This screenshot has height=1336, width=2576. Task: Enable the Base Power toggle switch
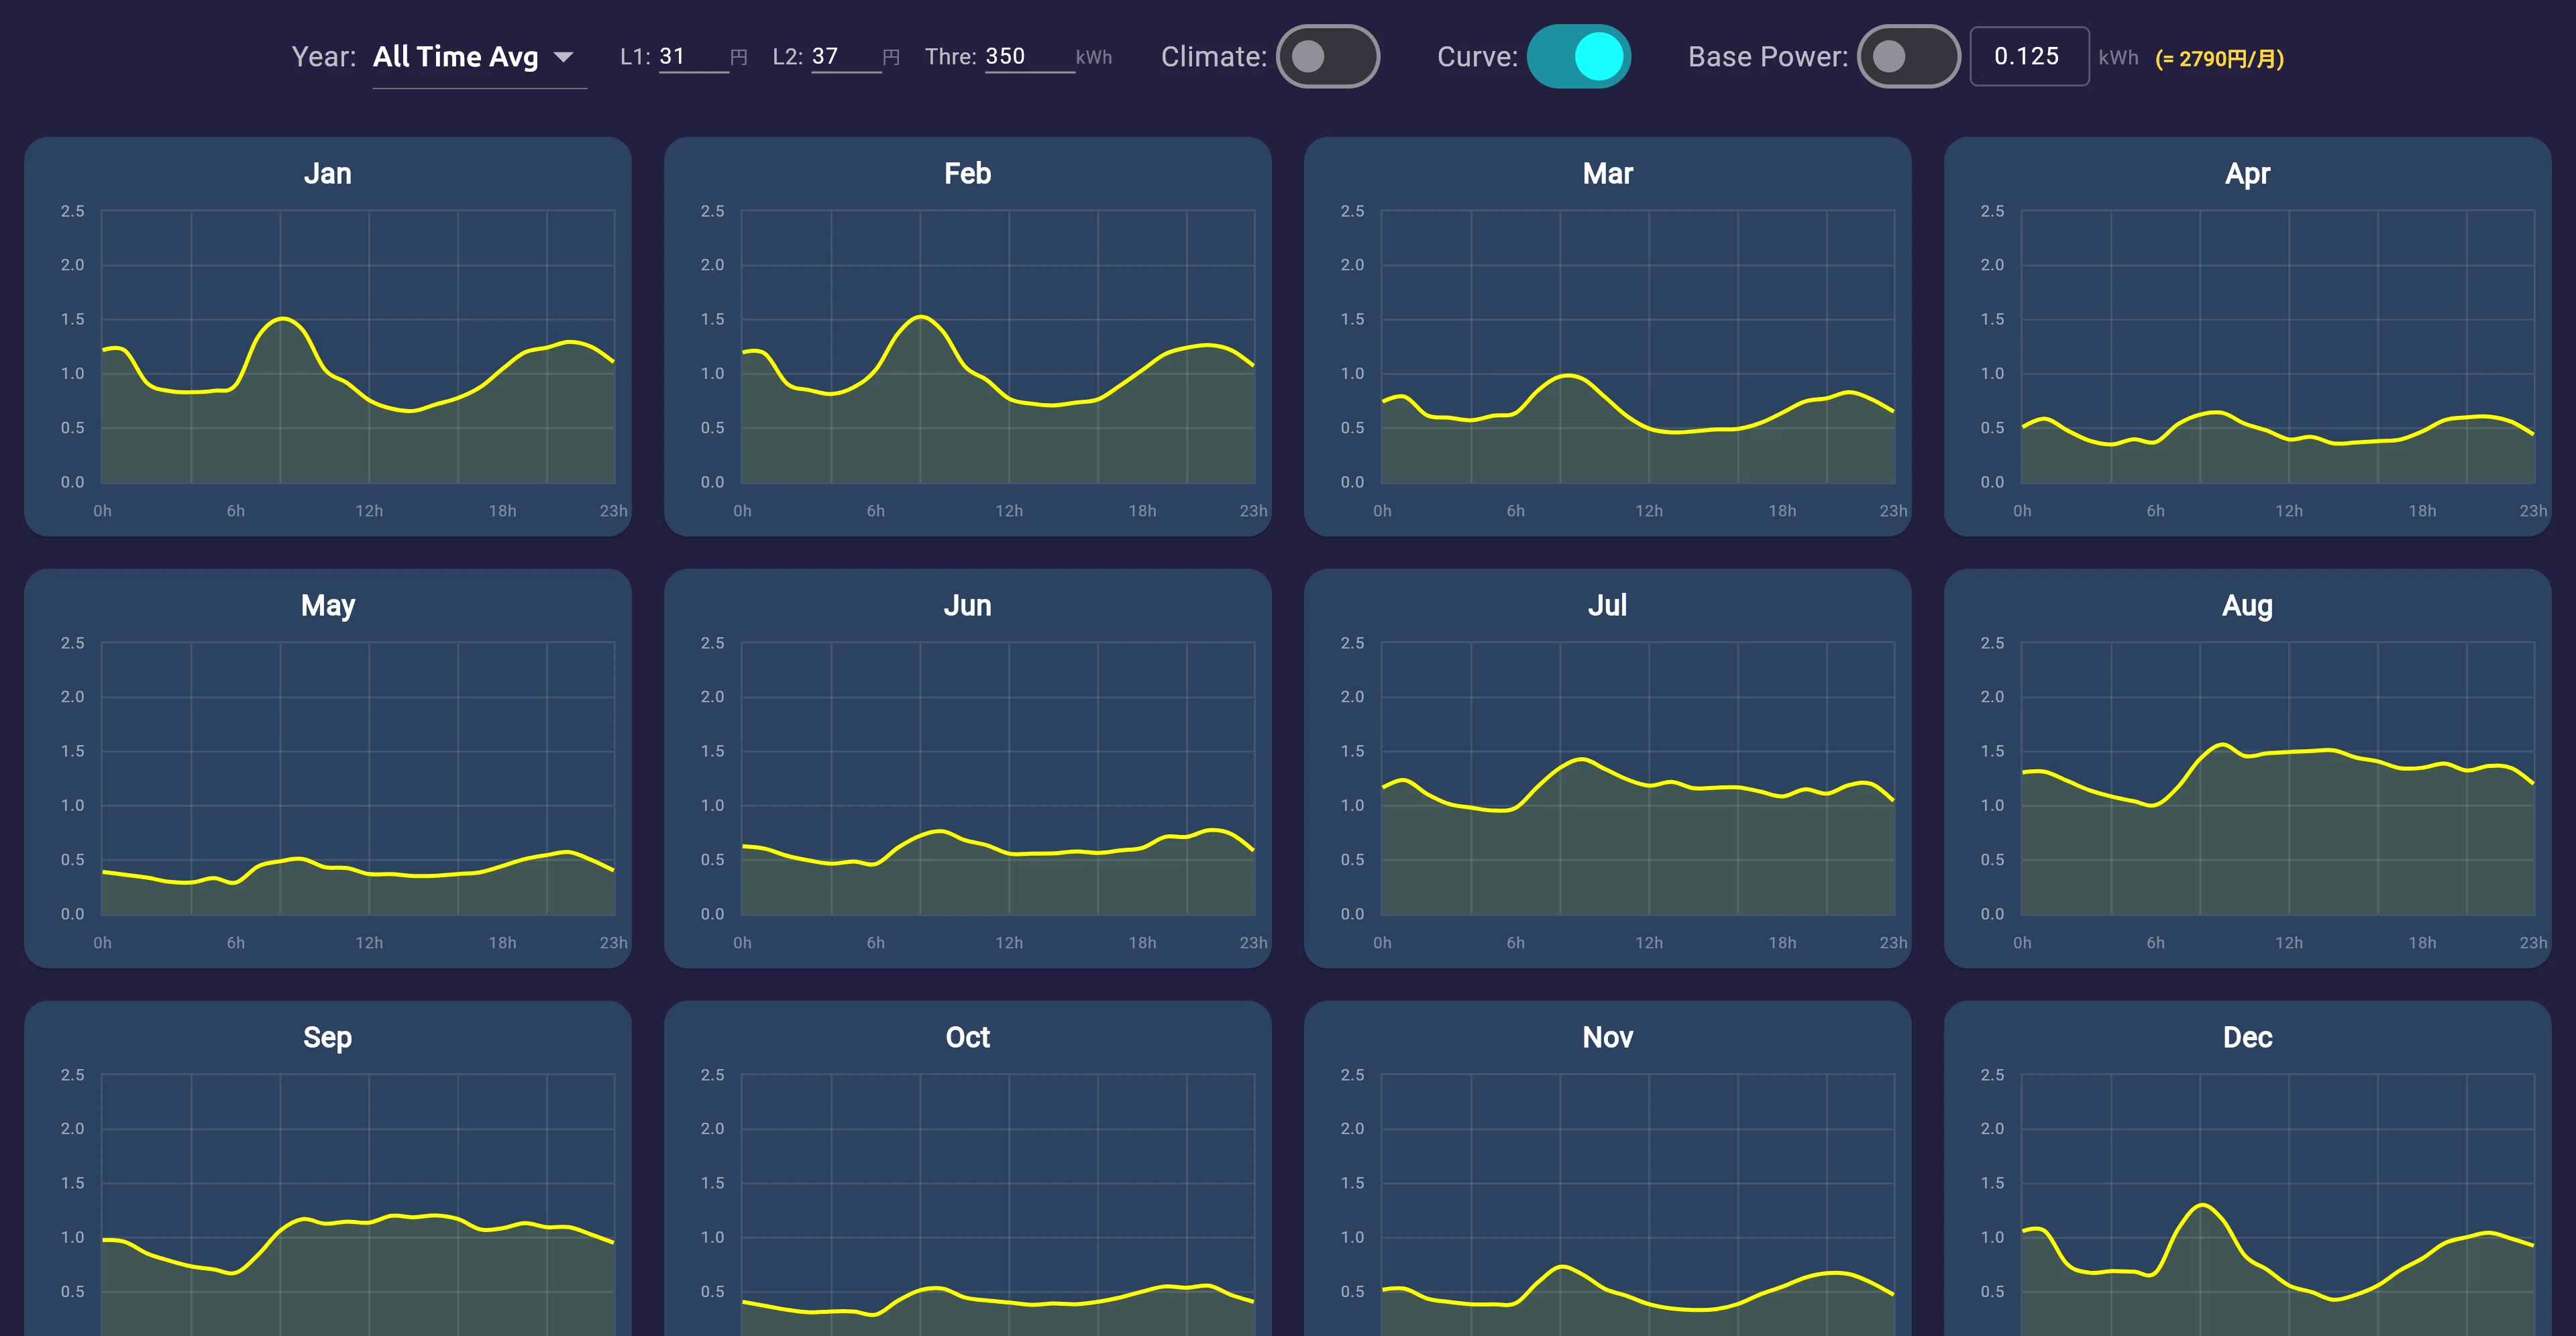pos(1909,57)
